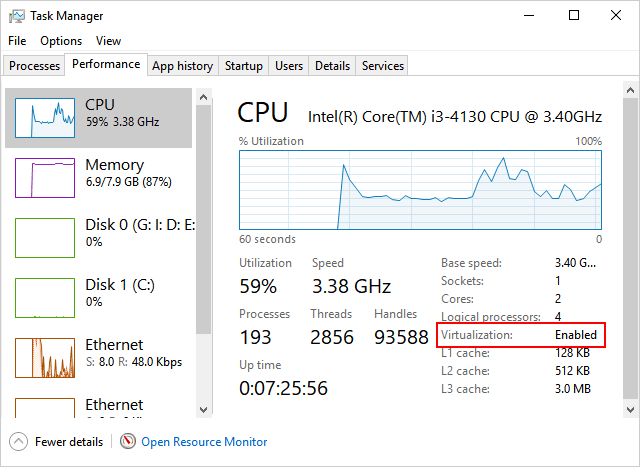The width and height of the screenshot is (640, 467).
Task: Open Resource Monitor link
Action: tap(204, 441)
